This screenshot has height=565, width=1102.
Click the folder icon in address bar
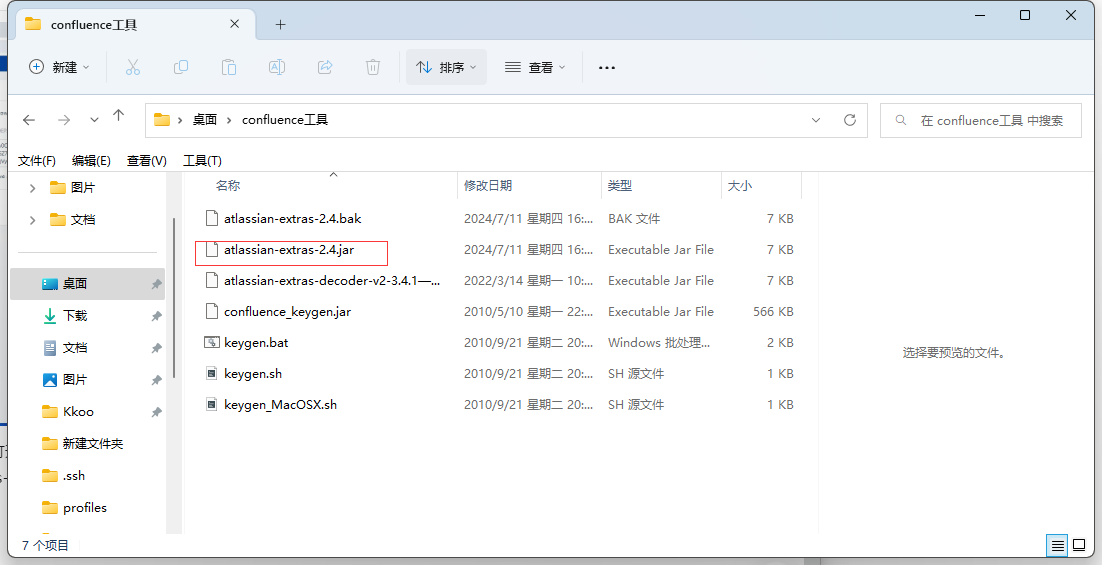pos(162,119)
